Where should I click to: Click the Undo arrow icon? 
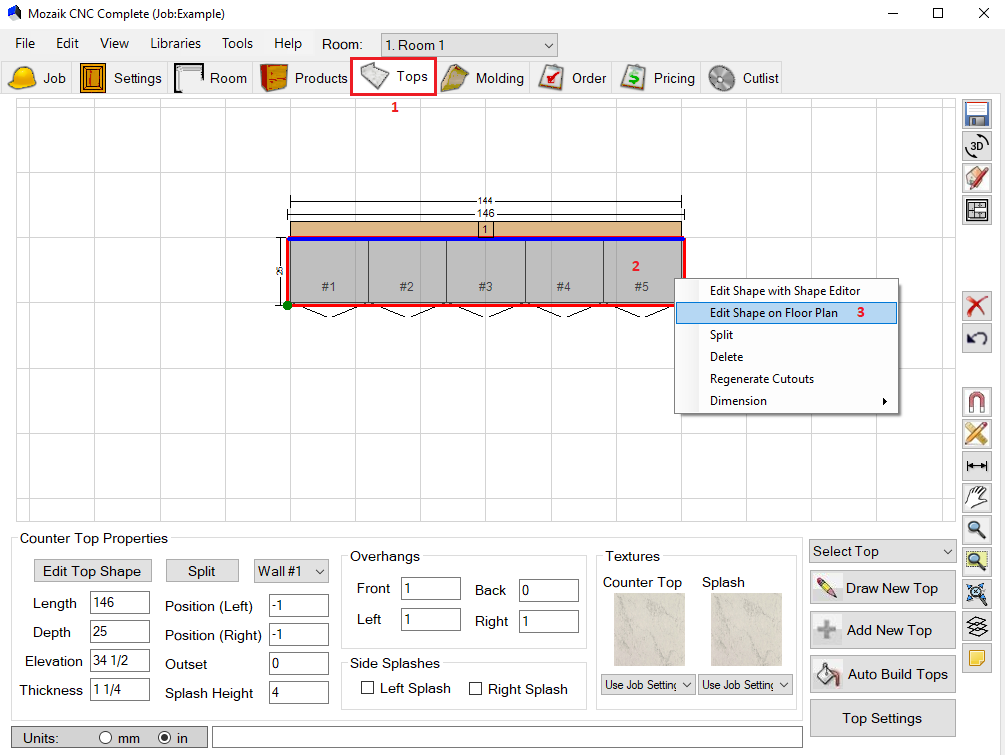[x=976, y=338]
